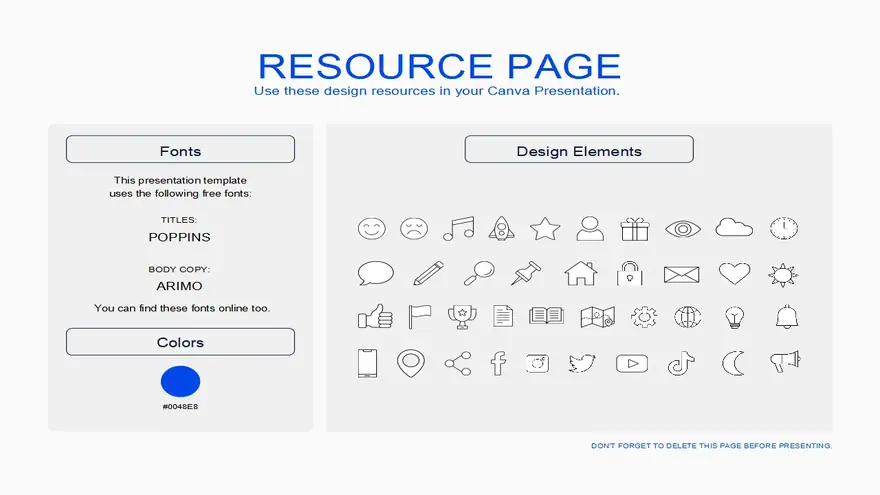Click 'This presentation template' paragraph
Image resolution: width=880 pixels, height=495 pixels.
pos(180,187)
